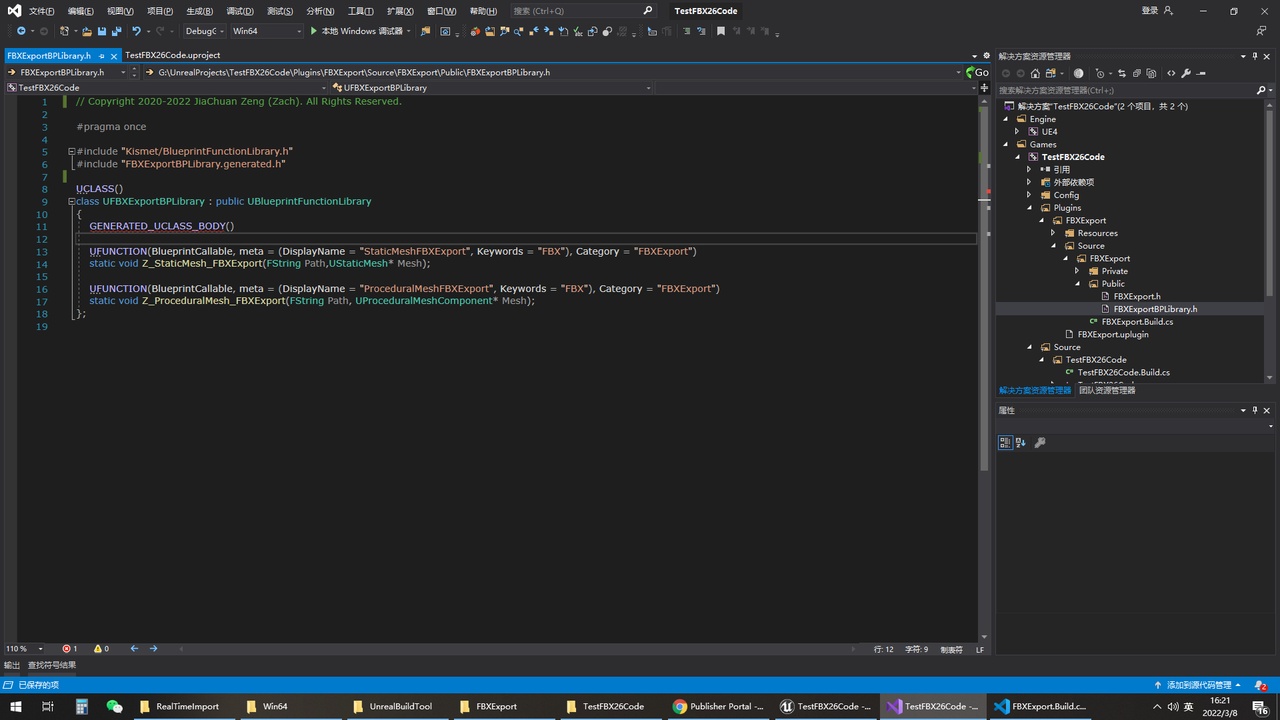Select FBXExport.uplugin in the solution tree
The width and height of the screenshot is (1280, 720).
click(x=1113, y=334)
